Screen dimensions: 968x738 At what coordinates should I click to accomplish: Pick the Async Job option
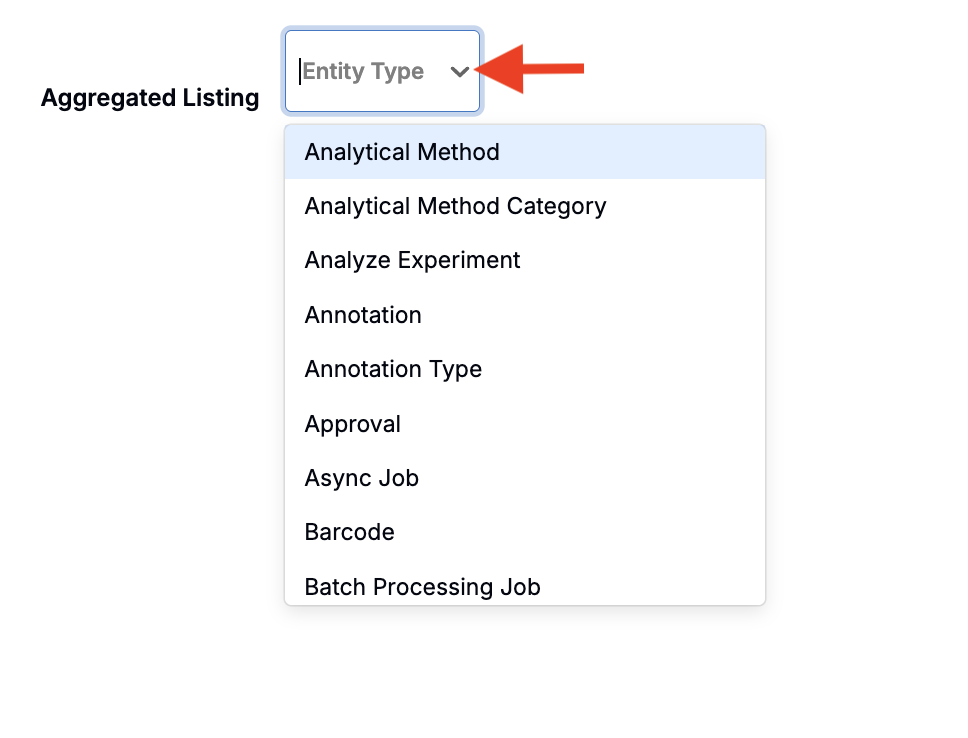click(x=525, y=478)
